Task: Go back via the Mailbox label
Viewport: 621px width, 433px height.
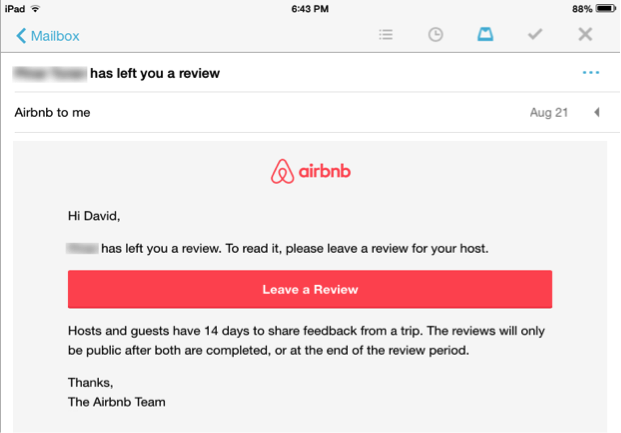Action: click(55, 36)
